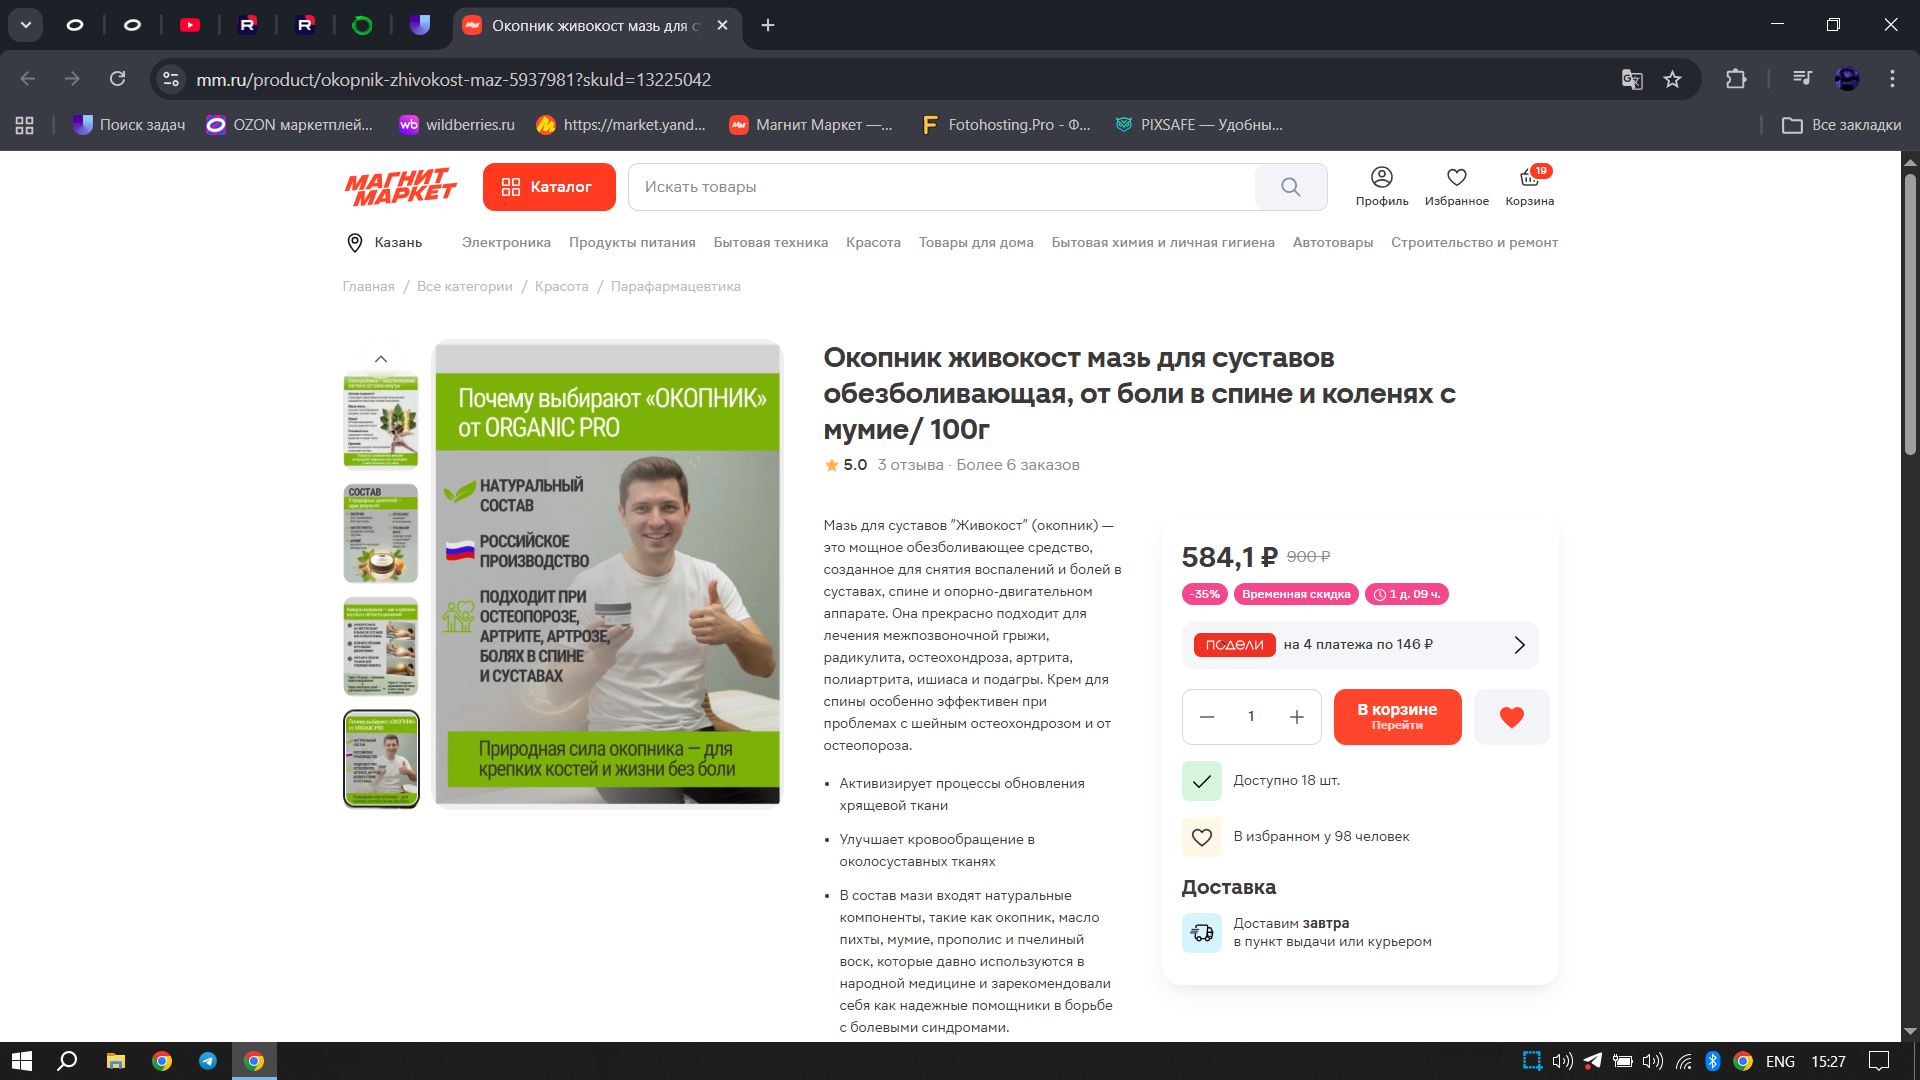This screenshot has height=1080, width=1920.
Task: Open the Красота category in the navigation
Action: point(873,242)
